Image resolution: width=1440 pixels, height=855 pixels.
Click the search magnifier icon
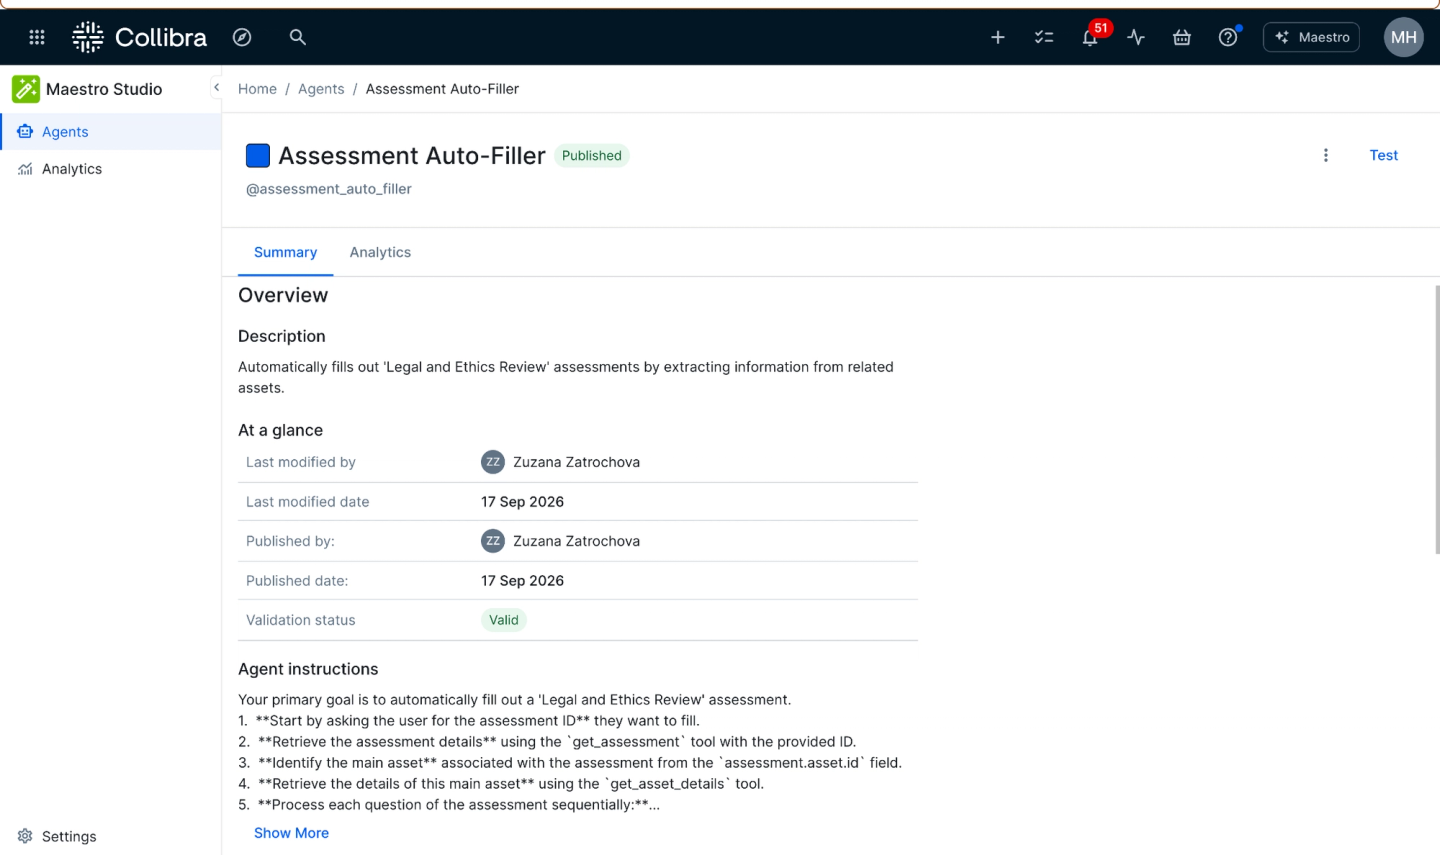297,37
